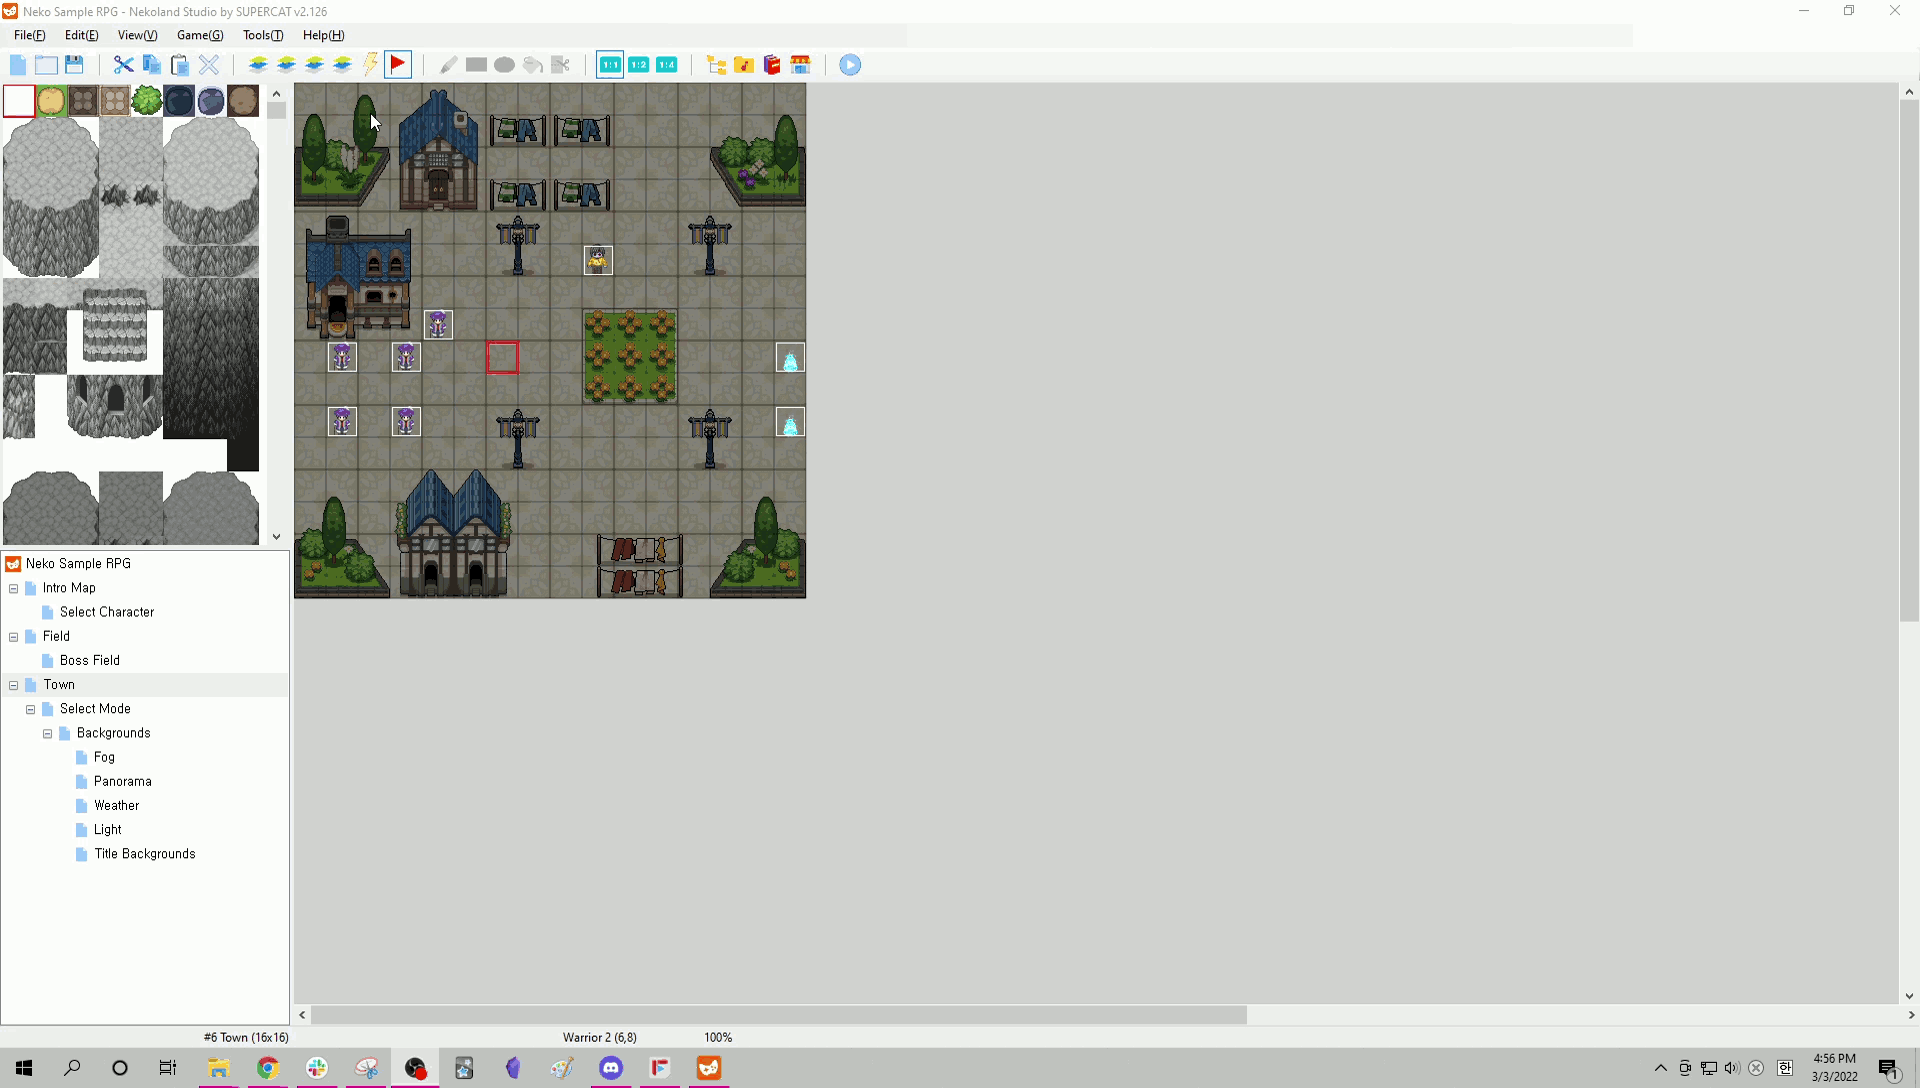This screenshot has height=1088, width=1920.
Task: Open Chrome from the taskbar
Action: pos(268,1068)
